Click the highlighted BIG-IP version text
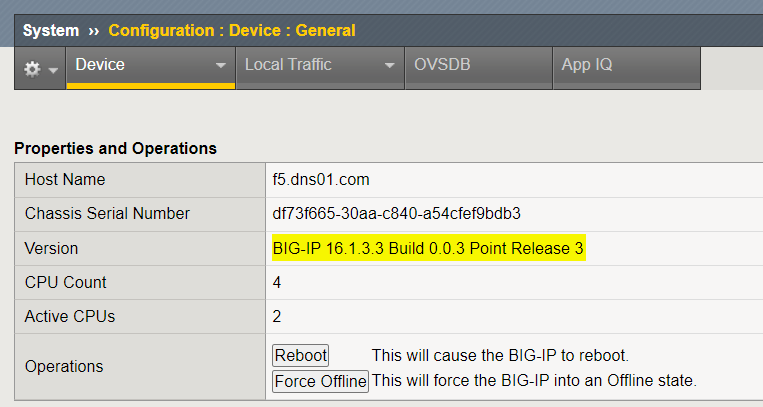Screen dimensions: 763x407 (428, 248)
